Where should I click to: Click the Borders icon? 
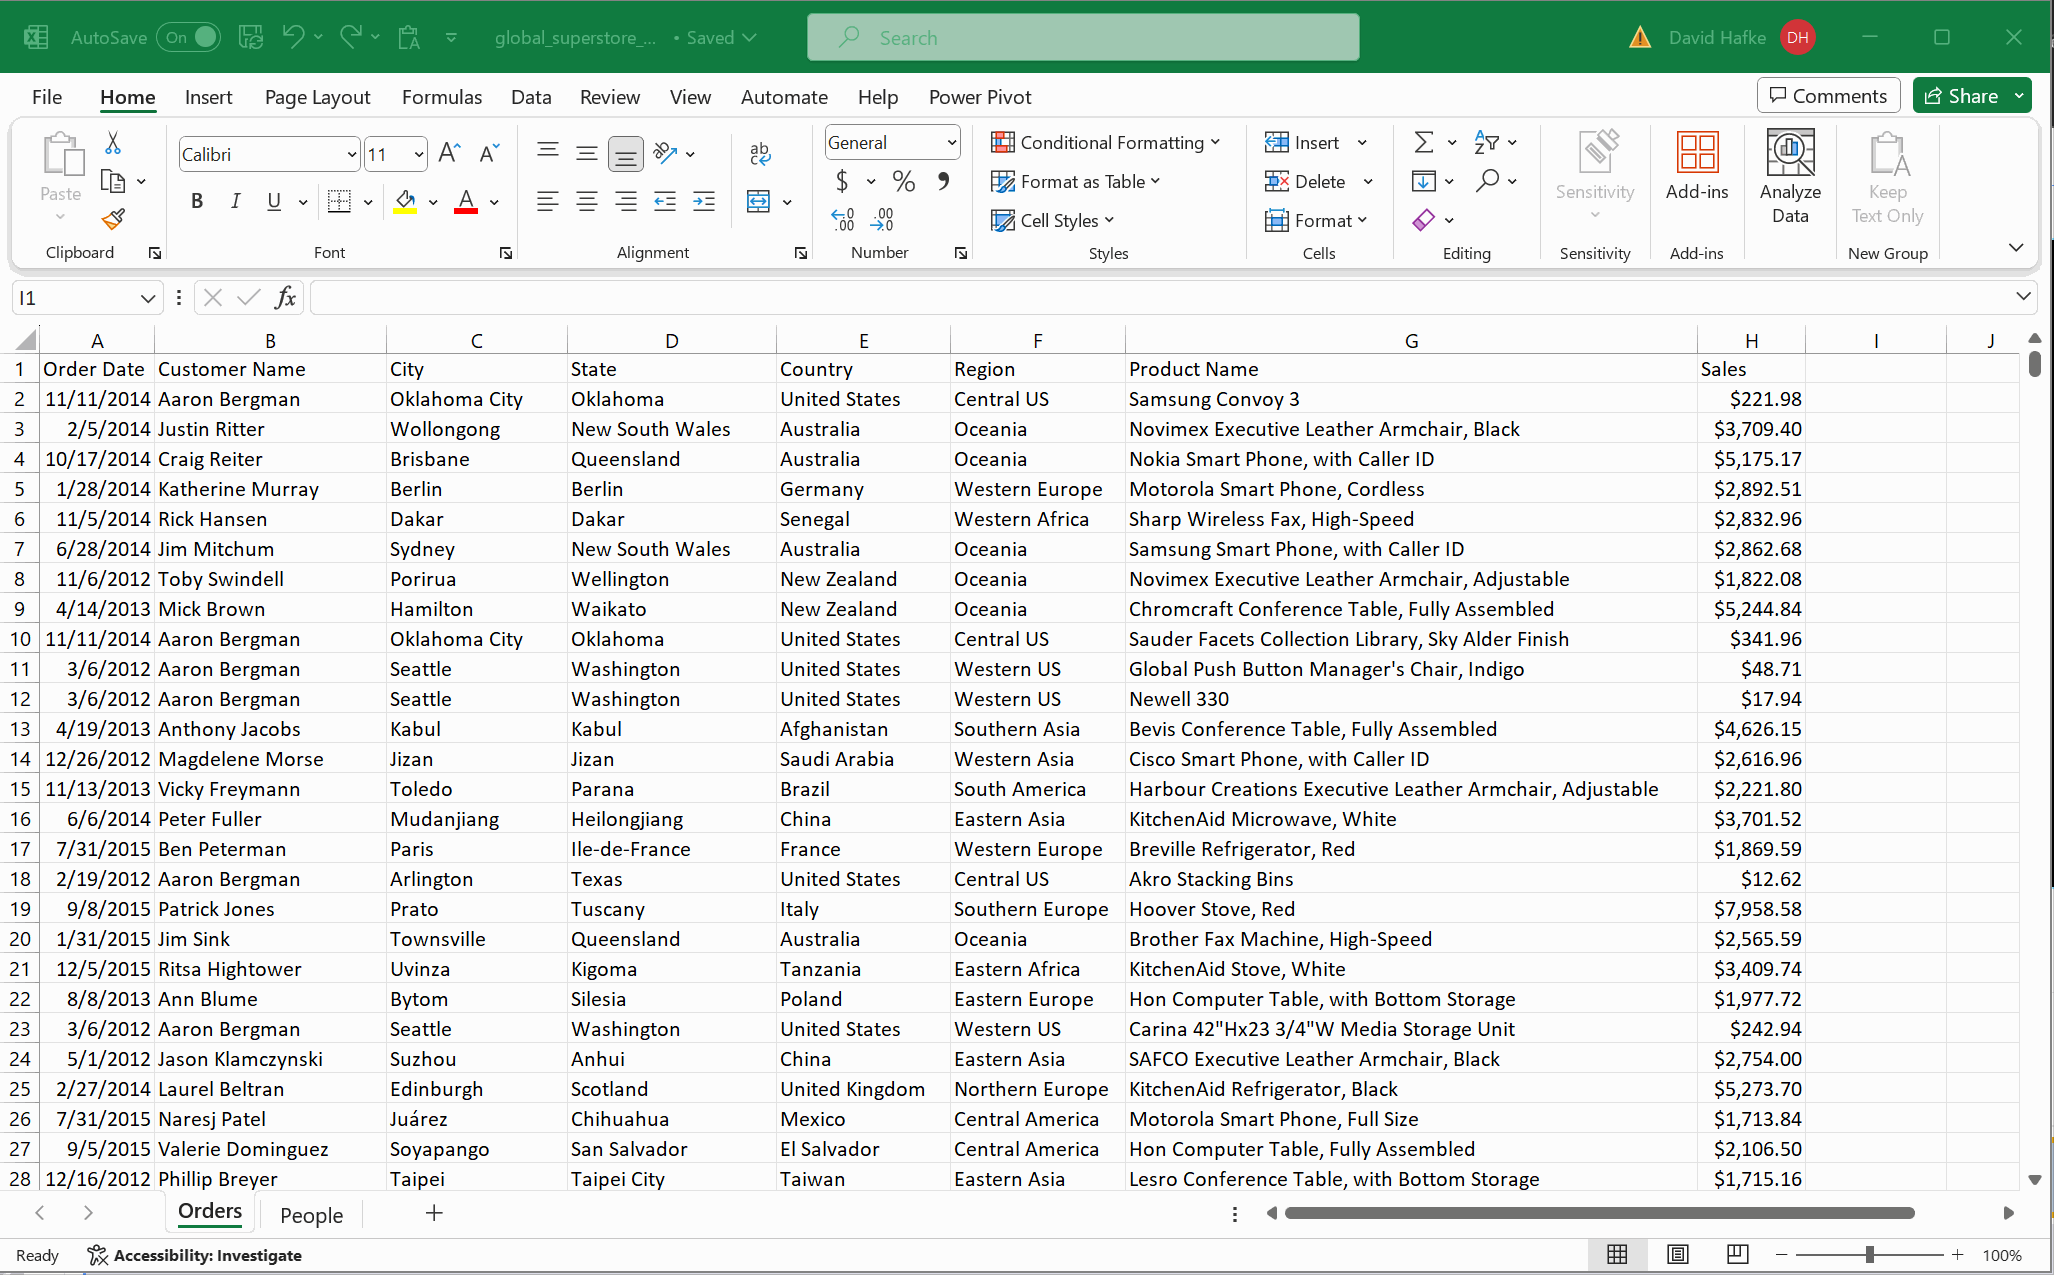(x=340, y=201)
